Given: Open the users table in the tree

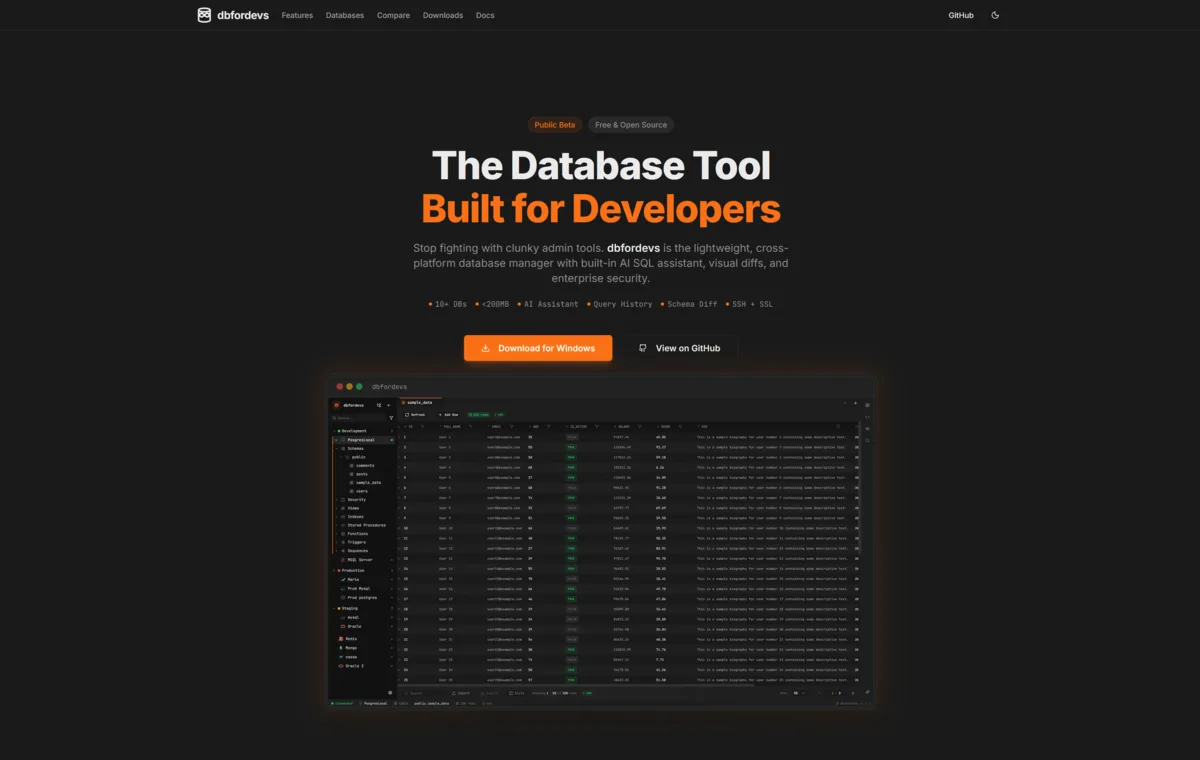Looking at the screenshot, I should (x=361, y=491).
